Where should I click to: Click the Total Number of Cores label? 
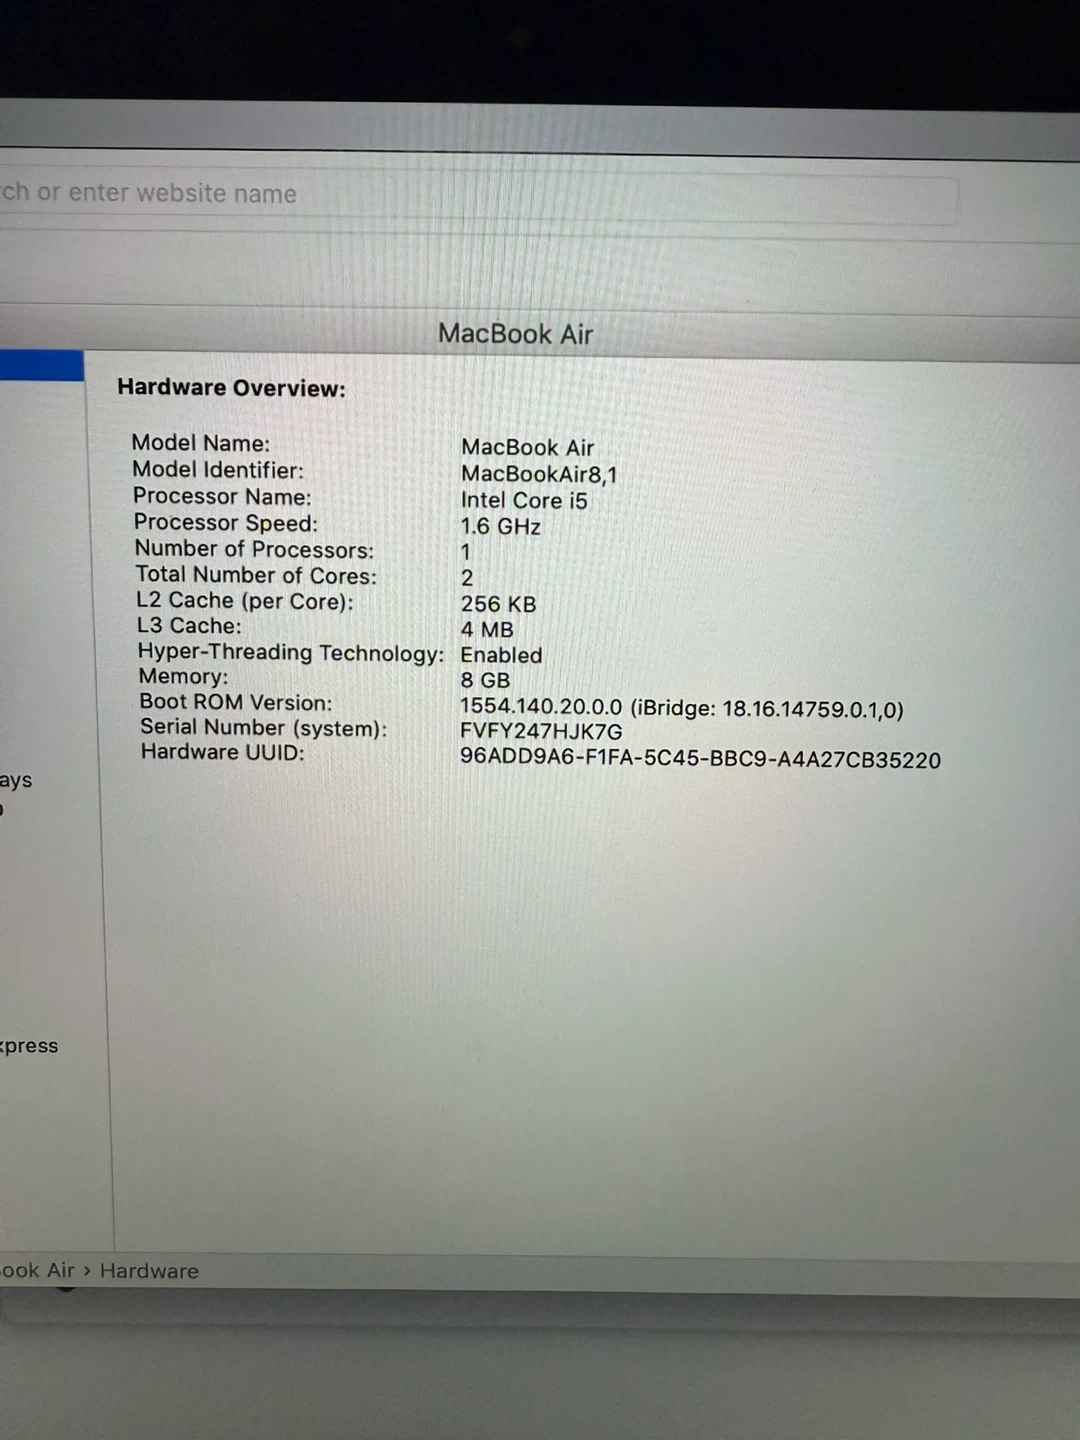coord(256,575)
